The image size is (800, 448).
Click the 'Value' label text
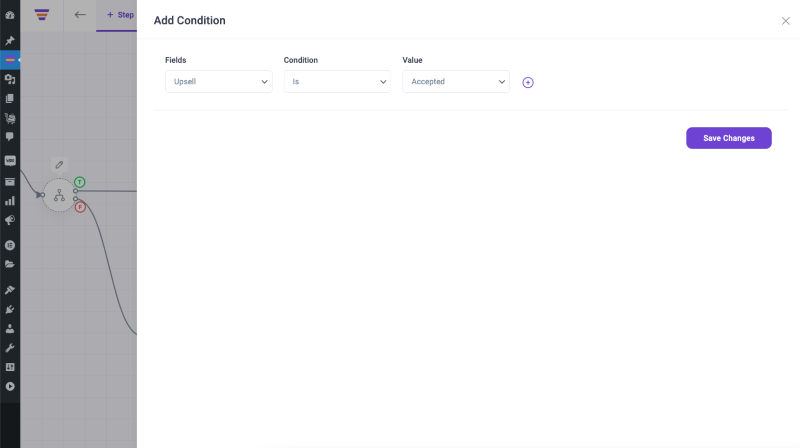(x=412, y=60)
